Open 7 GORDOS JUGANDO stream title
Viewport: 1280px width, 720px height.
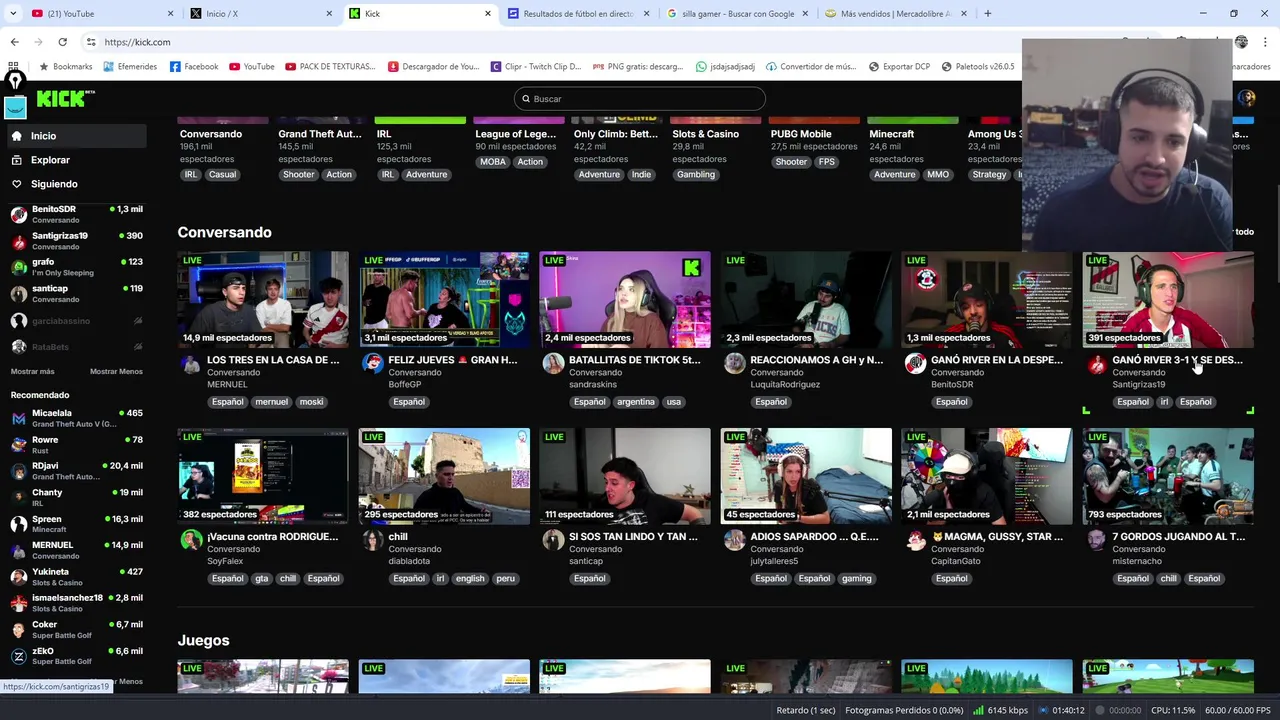click(1178, 537)
